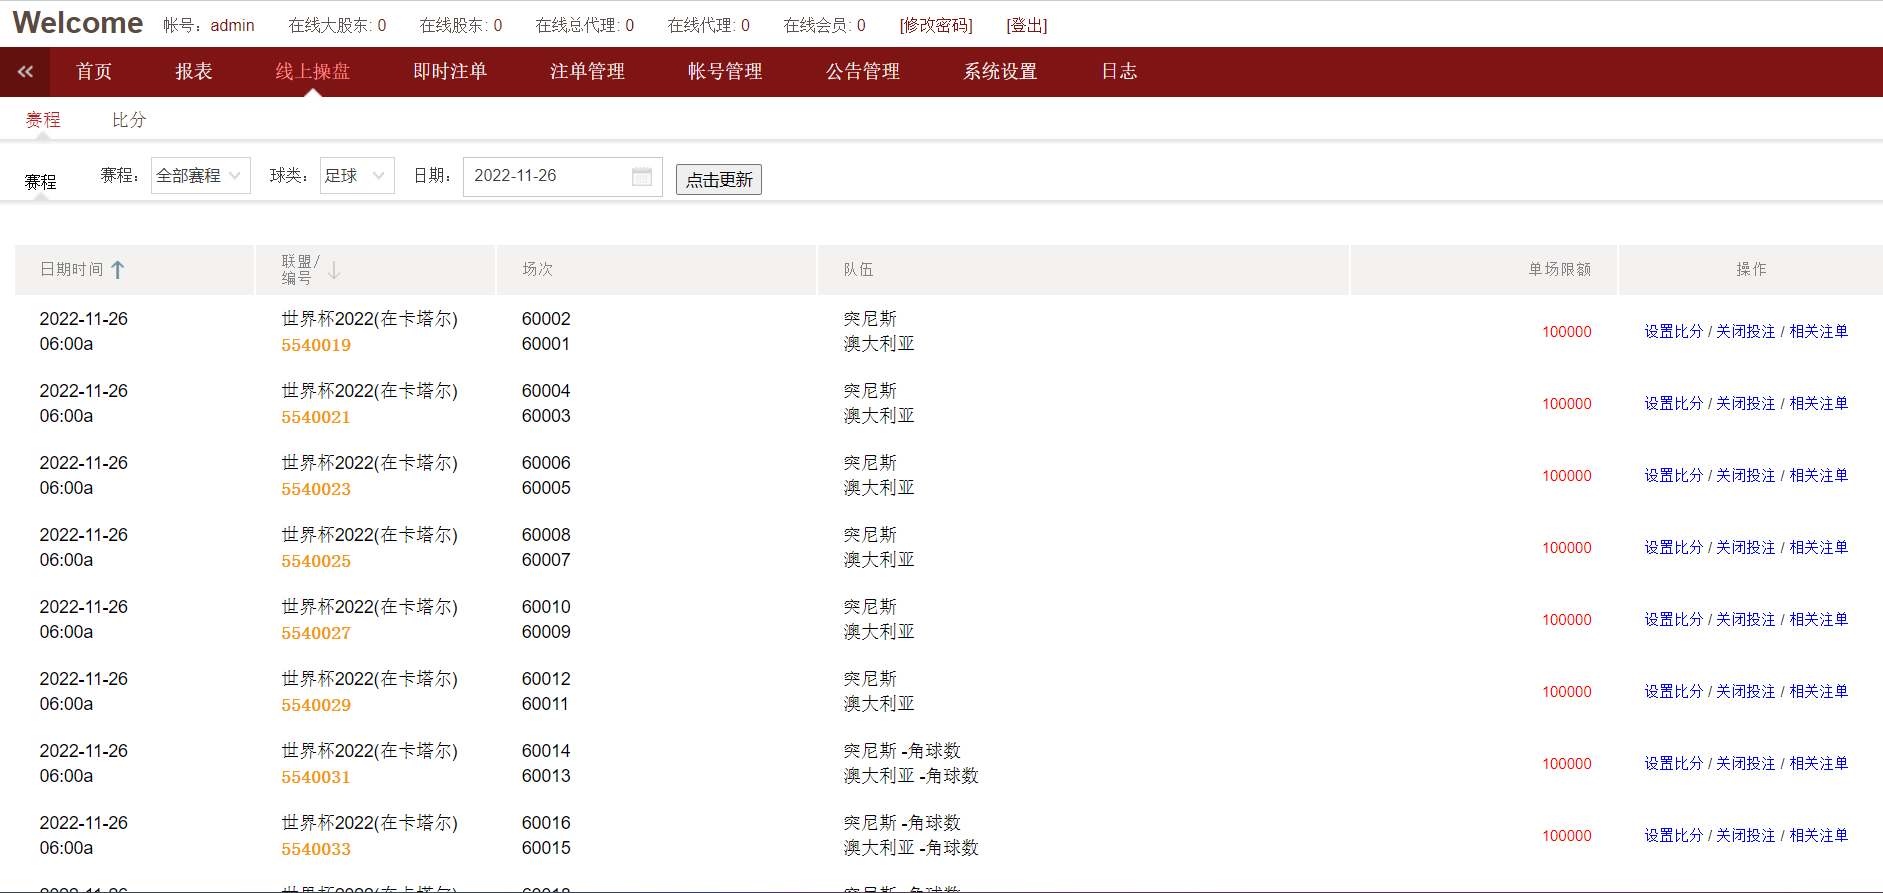The width and height of the screenshot is (1883, 893).
Task: Click 关闭投注 for match 5540023
Action: 1745,476
